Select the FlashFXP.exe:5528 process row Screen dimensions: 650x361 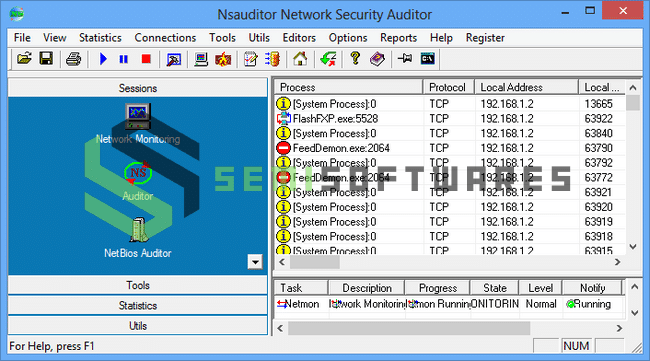click(x=449, y=119)
